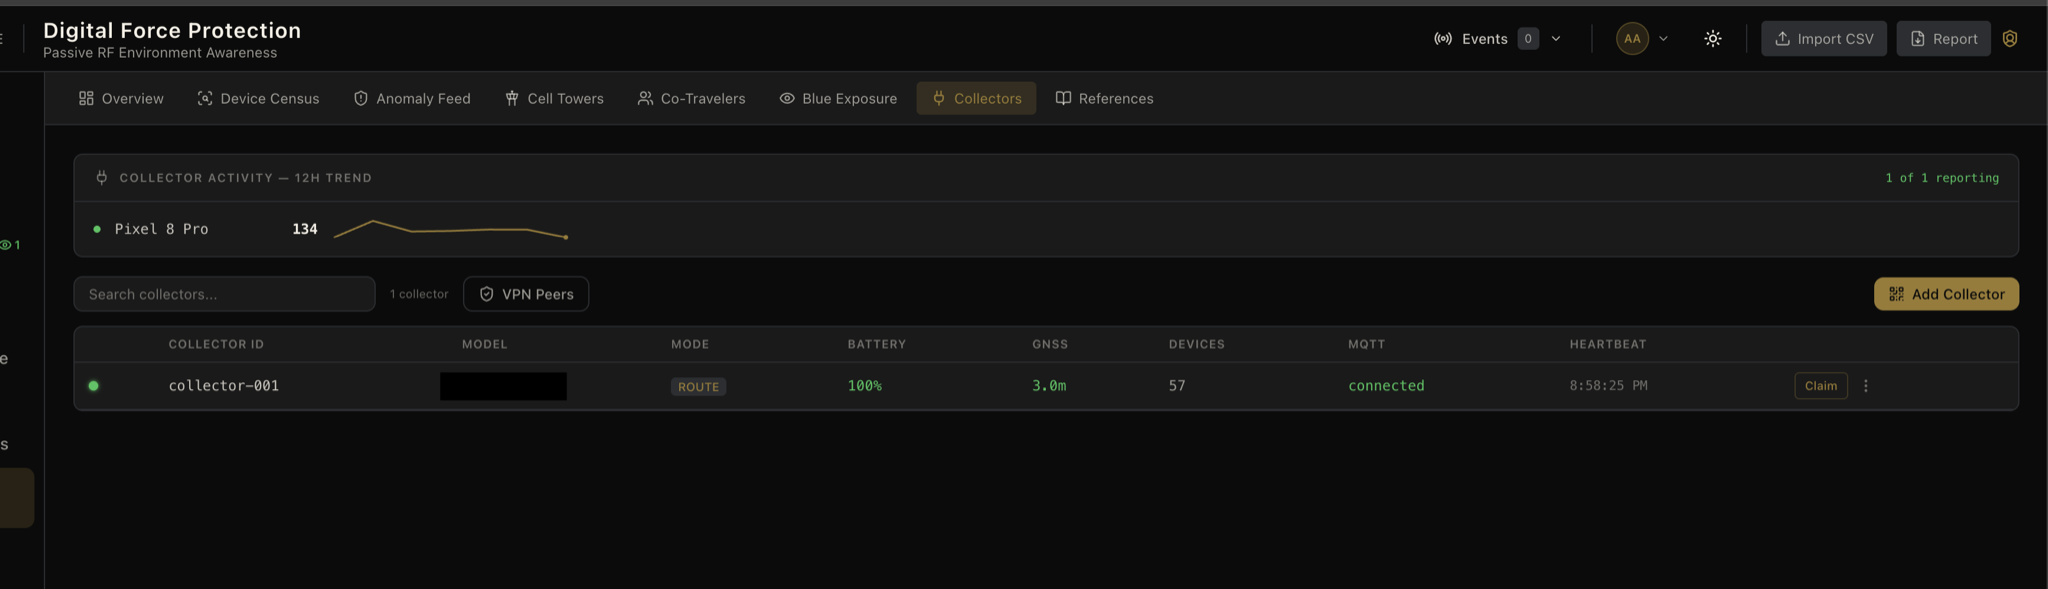
Task: Expand the user account chevron
Action: pos(1663,39)
